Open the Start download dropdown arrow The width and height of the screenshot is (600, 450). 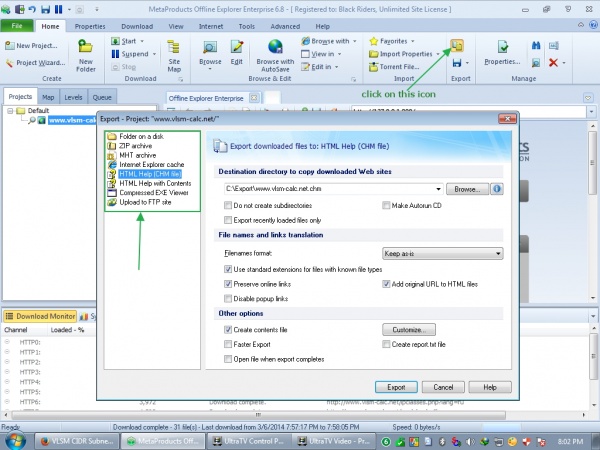point(142,41)
